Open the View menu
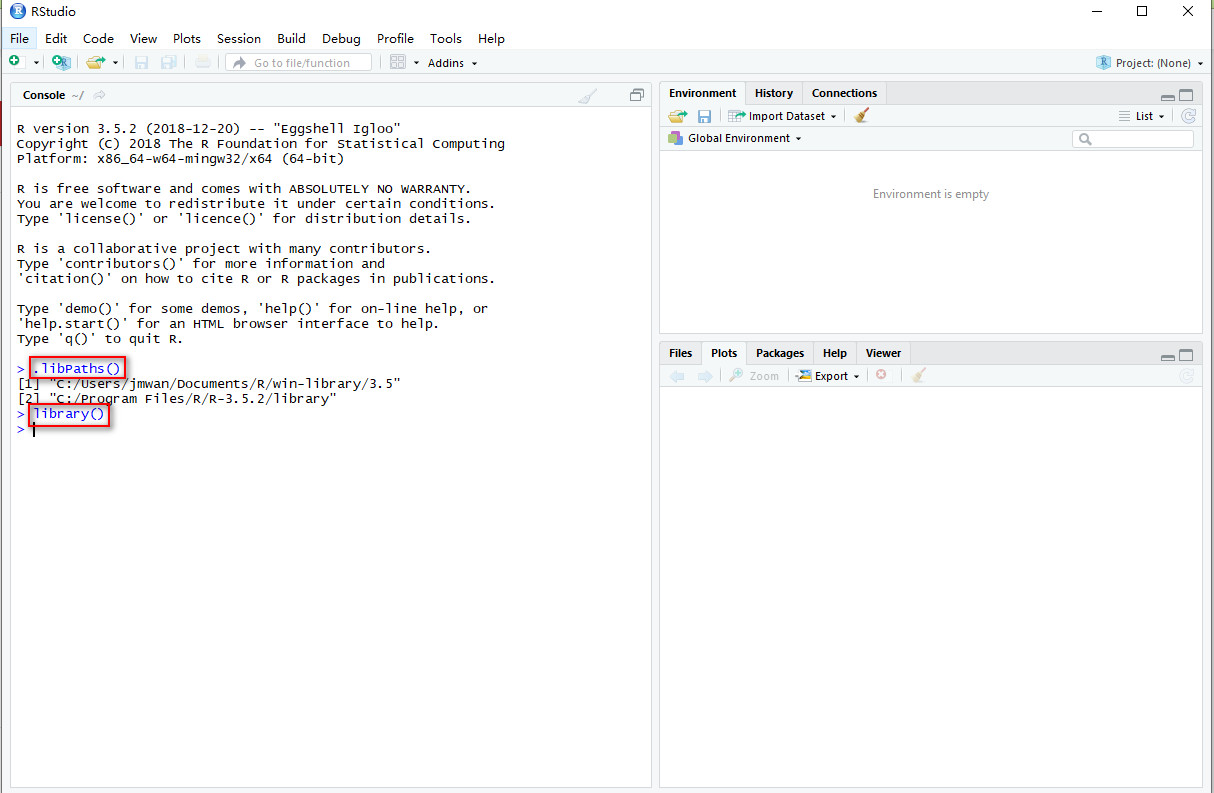 [143, 38]
